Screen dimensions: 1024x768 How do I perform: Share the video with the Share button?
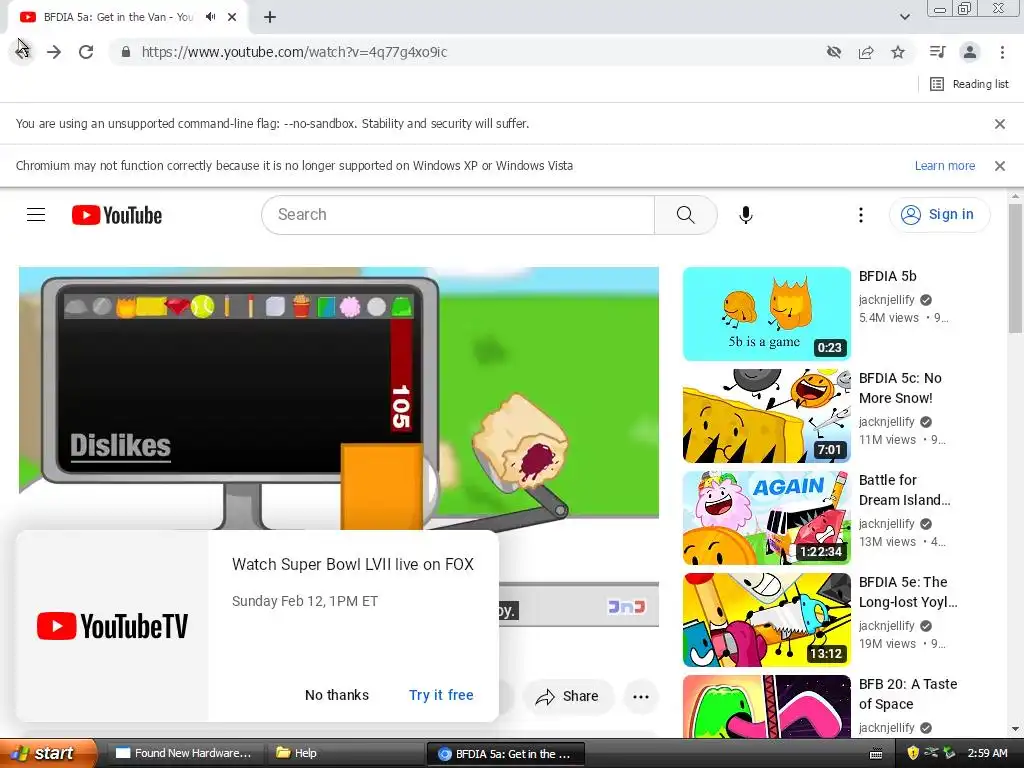(568, 696)
